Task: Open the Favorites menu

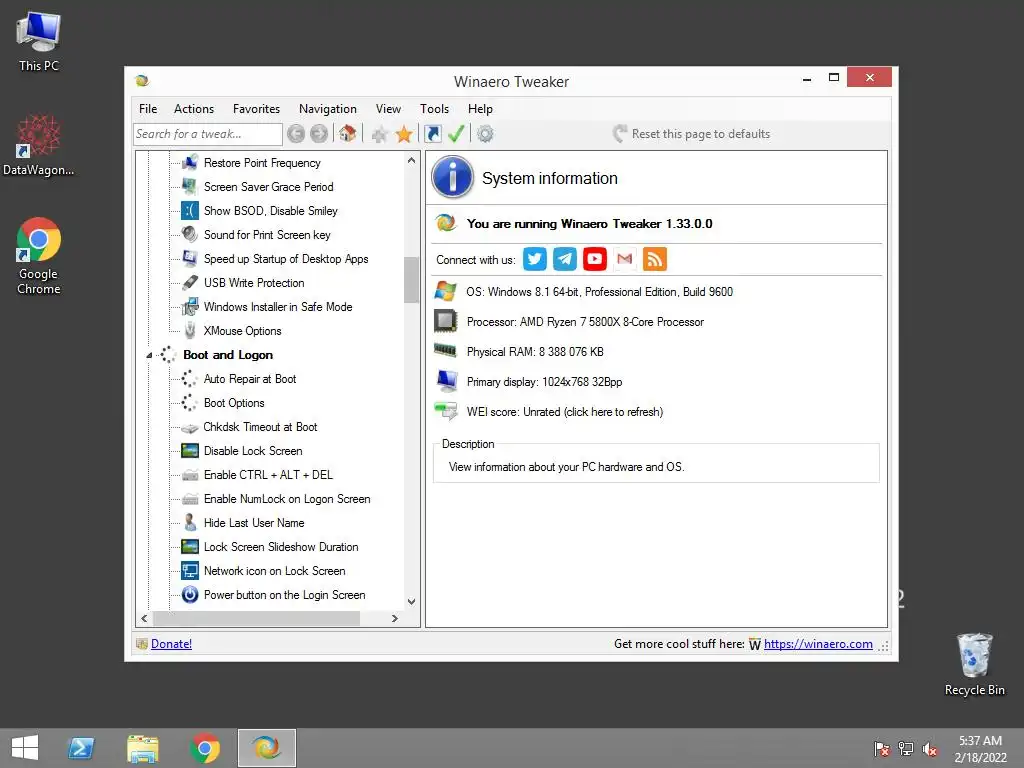Action: click(257, 109)
